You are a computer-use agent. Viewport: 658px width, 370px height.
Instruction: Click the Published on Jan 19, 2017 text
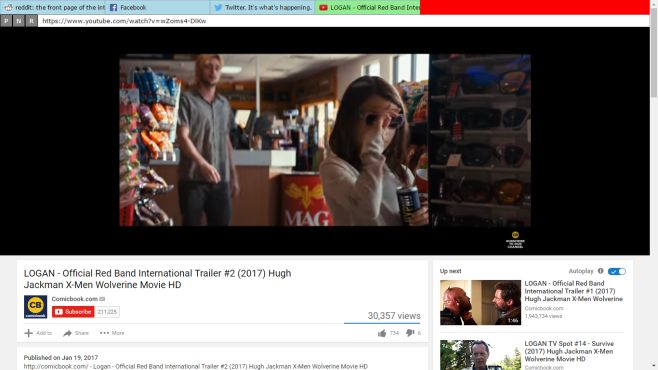coord(61,358)
